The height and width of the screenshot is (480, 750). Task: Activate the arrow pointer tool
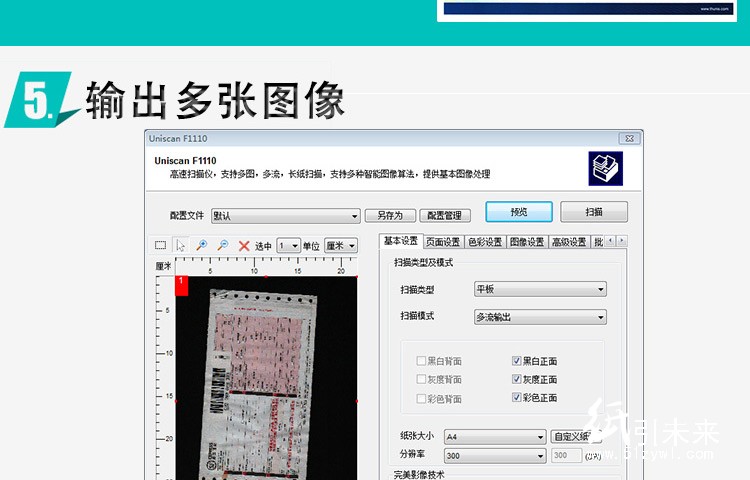pos(181,245)
